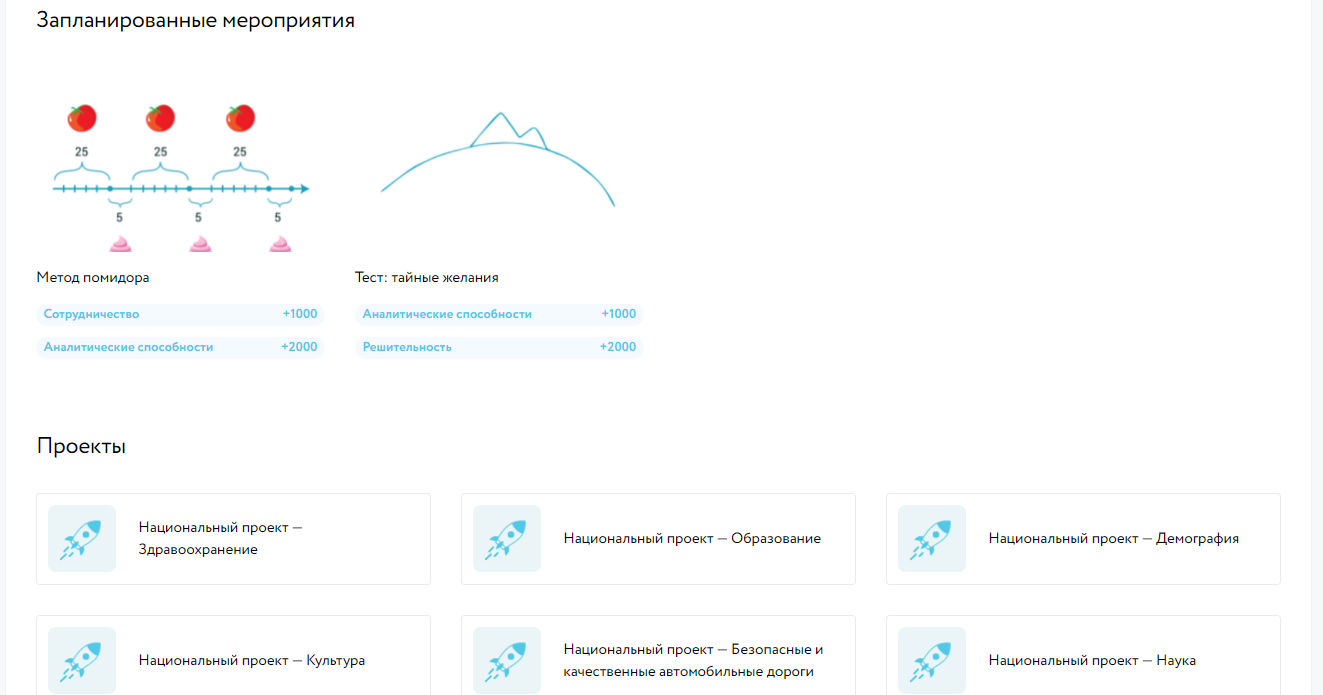Open the mountain illustration for тайные желания test

point(498,160)
